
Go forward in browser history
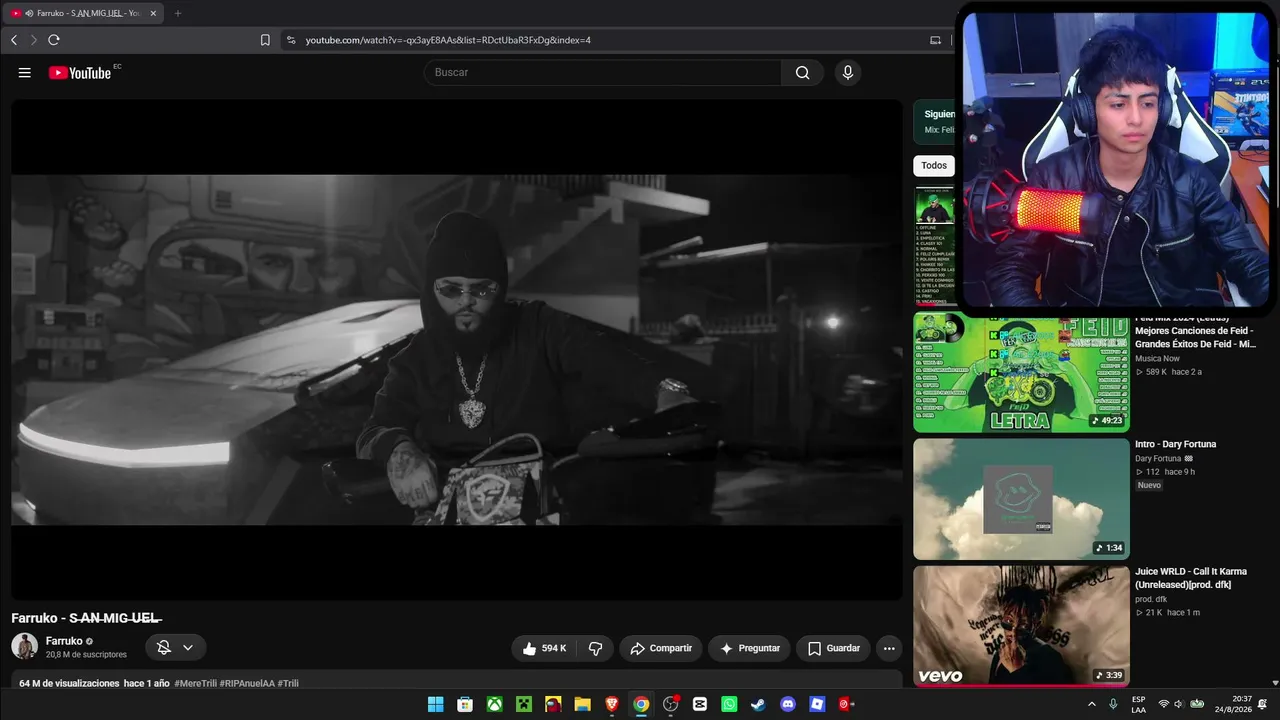33,40
